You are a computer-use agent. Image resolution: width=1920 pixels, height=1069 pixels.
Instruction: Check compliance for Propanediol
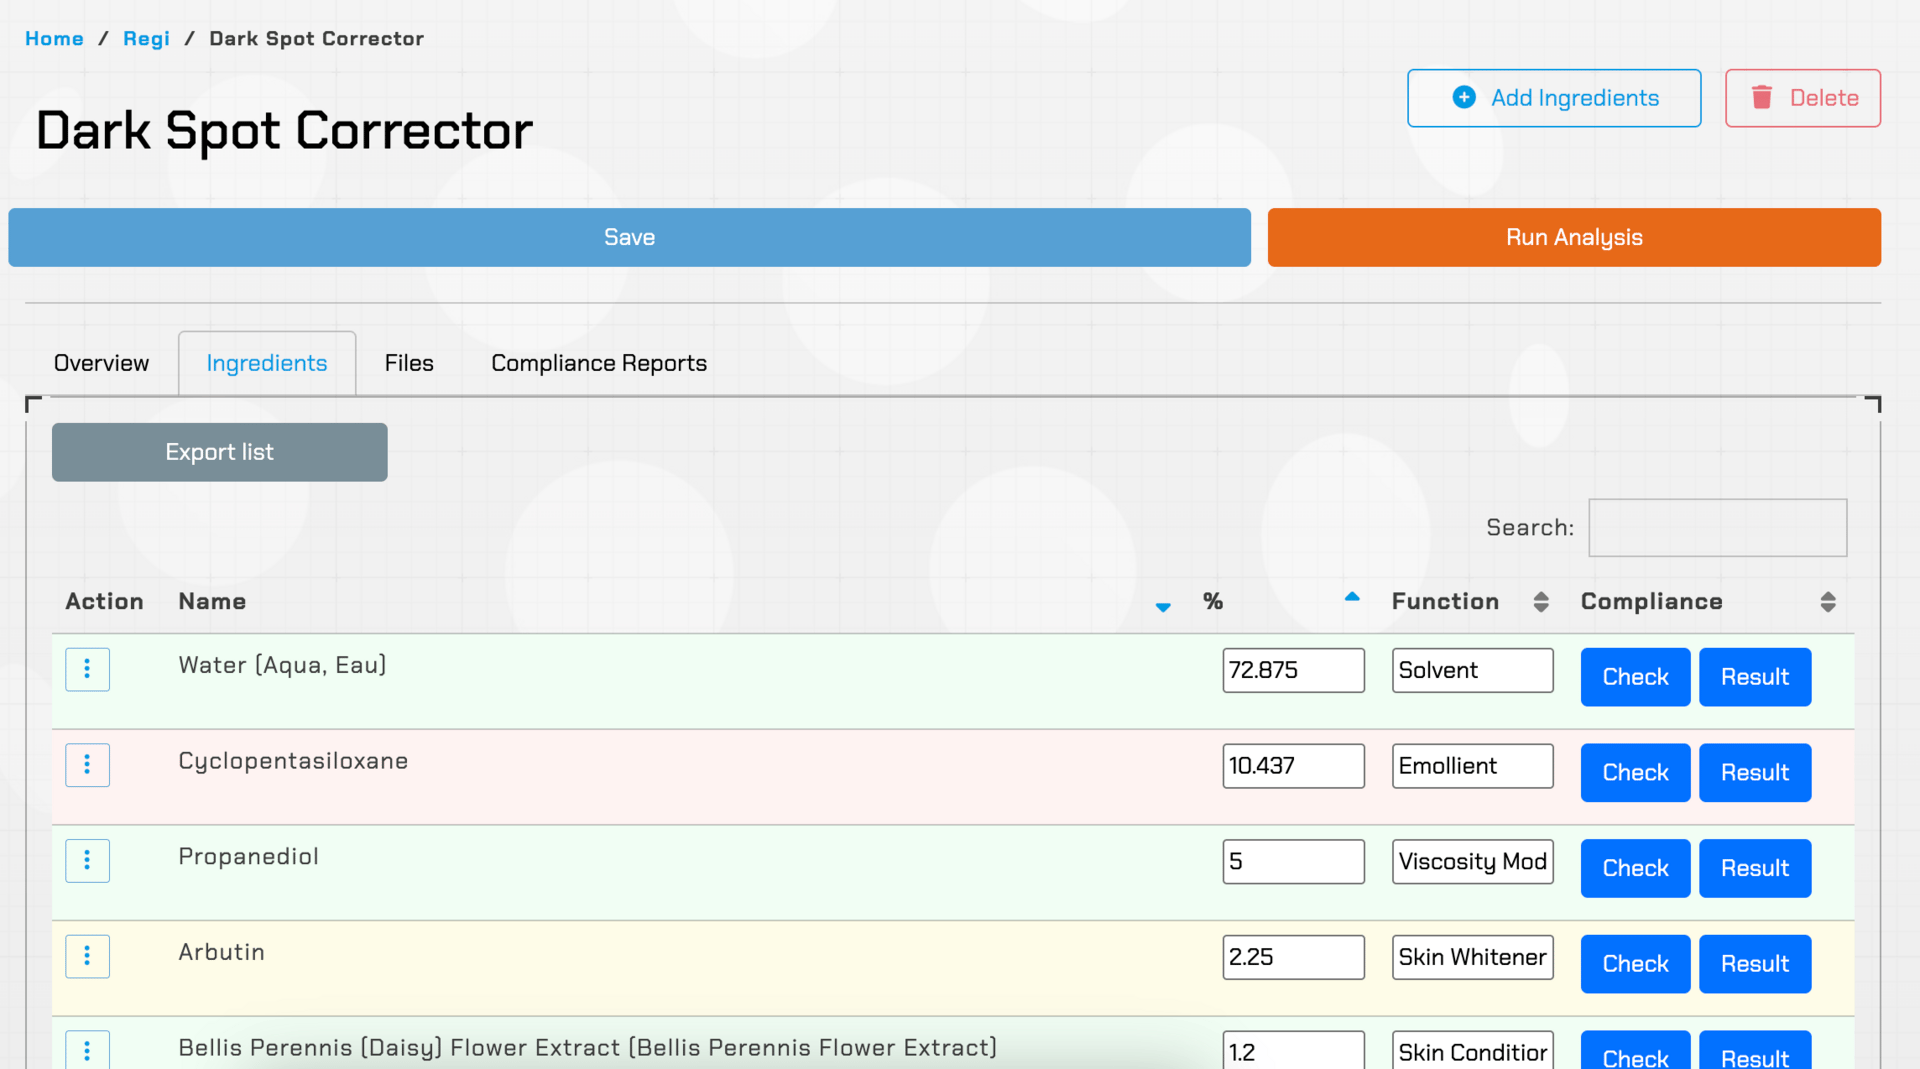(1635, 868)
